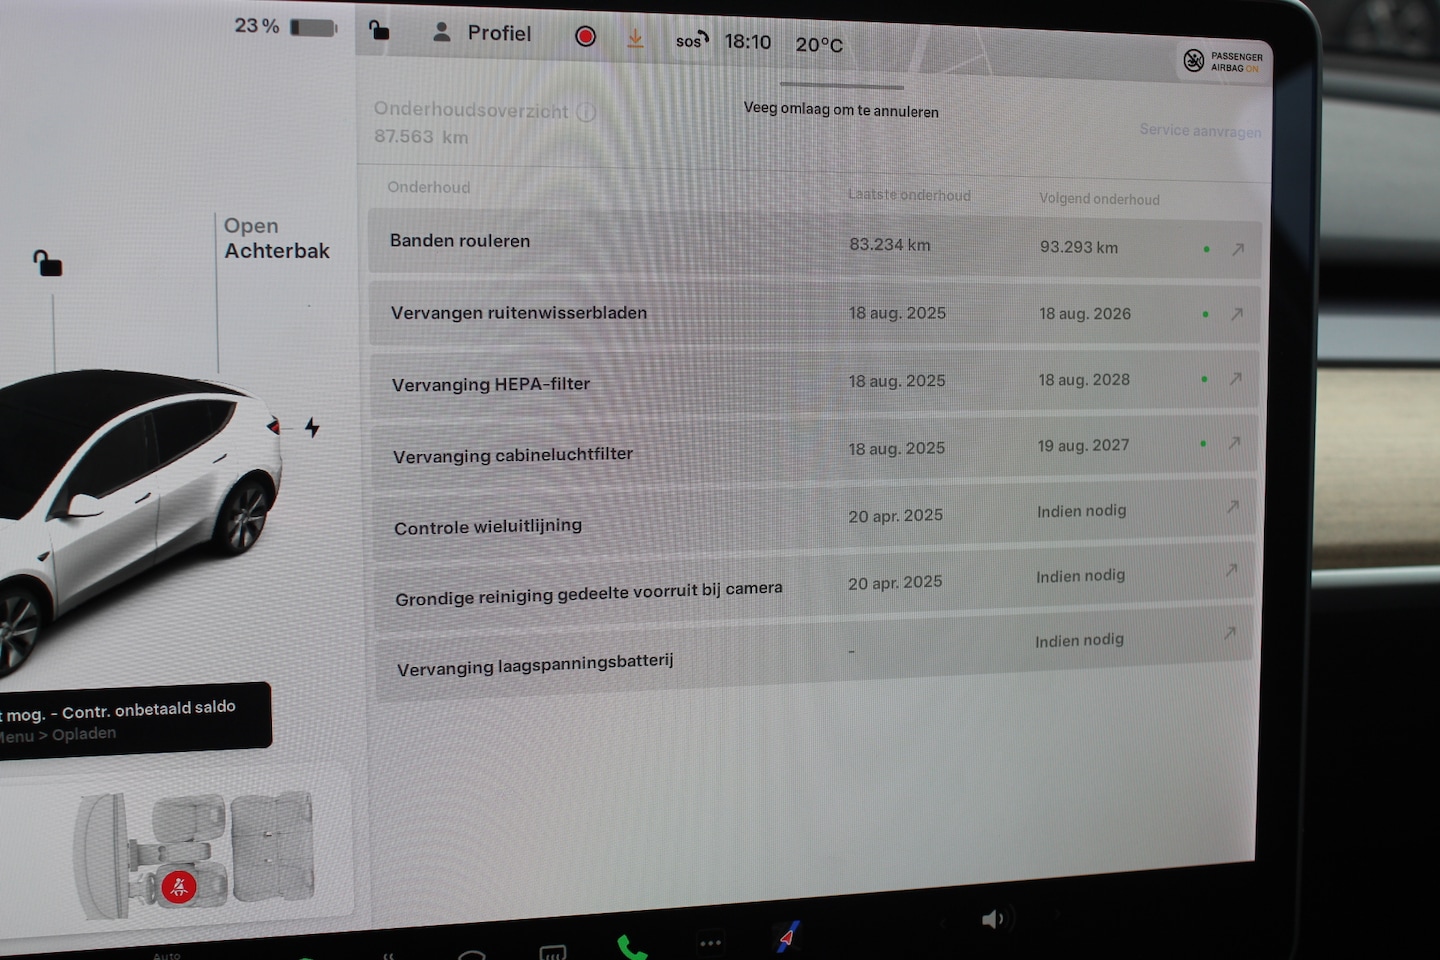
Task: Open the Grondige reiniging voorruit row arrow
Action: click(x=1231, y=570)
